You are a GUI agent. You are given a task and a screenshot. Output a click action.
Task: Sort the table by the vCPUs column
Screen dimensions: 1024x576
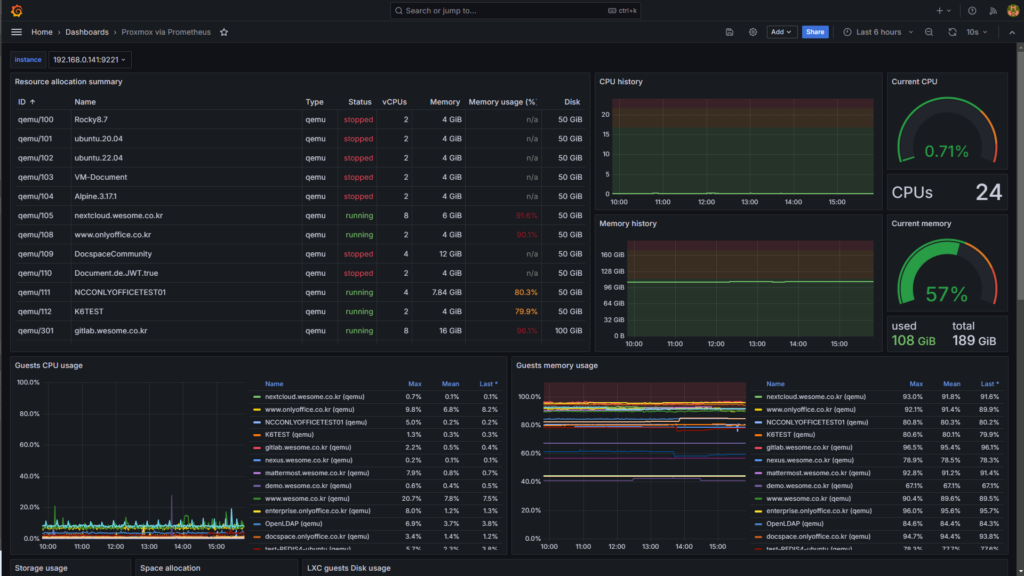tap(394, 102)
